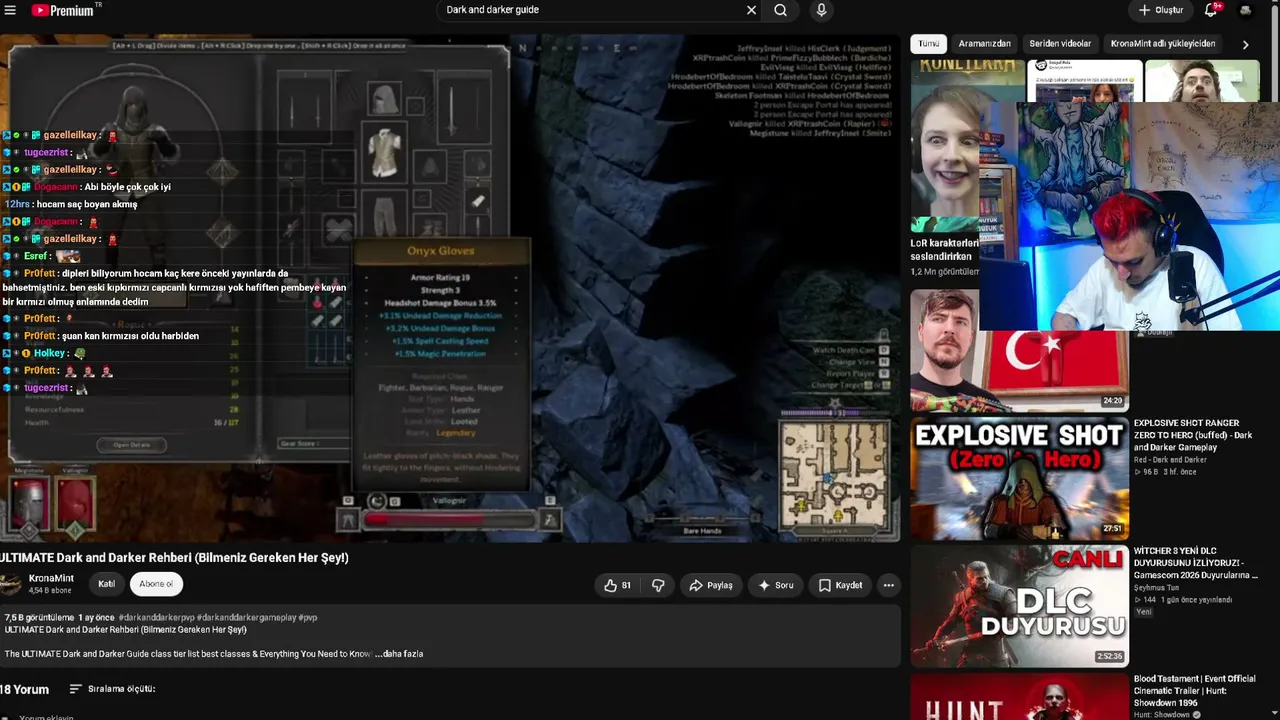The image size is (1280, 720).
Task: Select the Aramanızdan filter chip
Action: pyautogui.click(x=985, y=44)
